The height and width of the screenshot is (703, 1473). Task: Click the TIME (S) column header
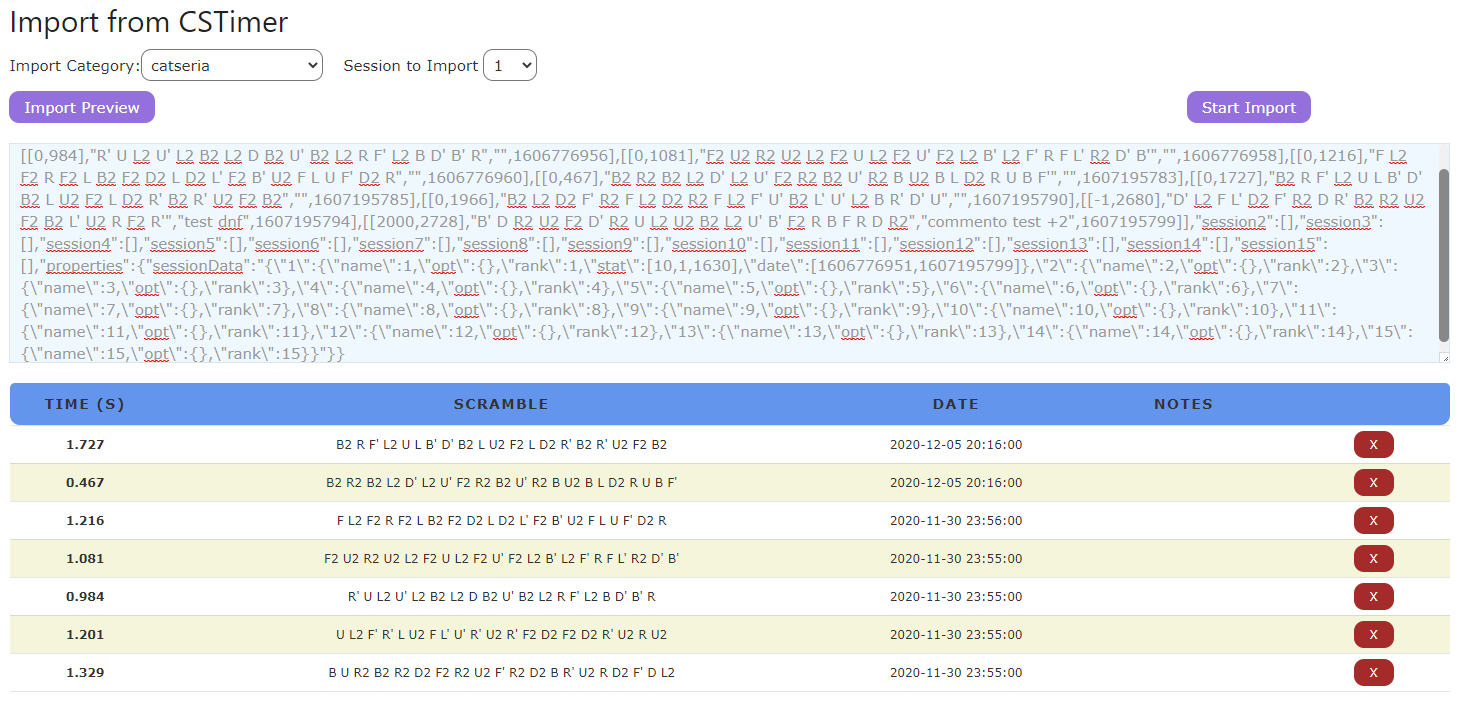(85, 404)
